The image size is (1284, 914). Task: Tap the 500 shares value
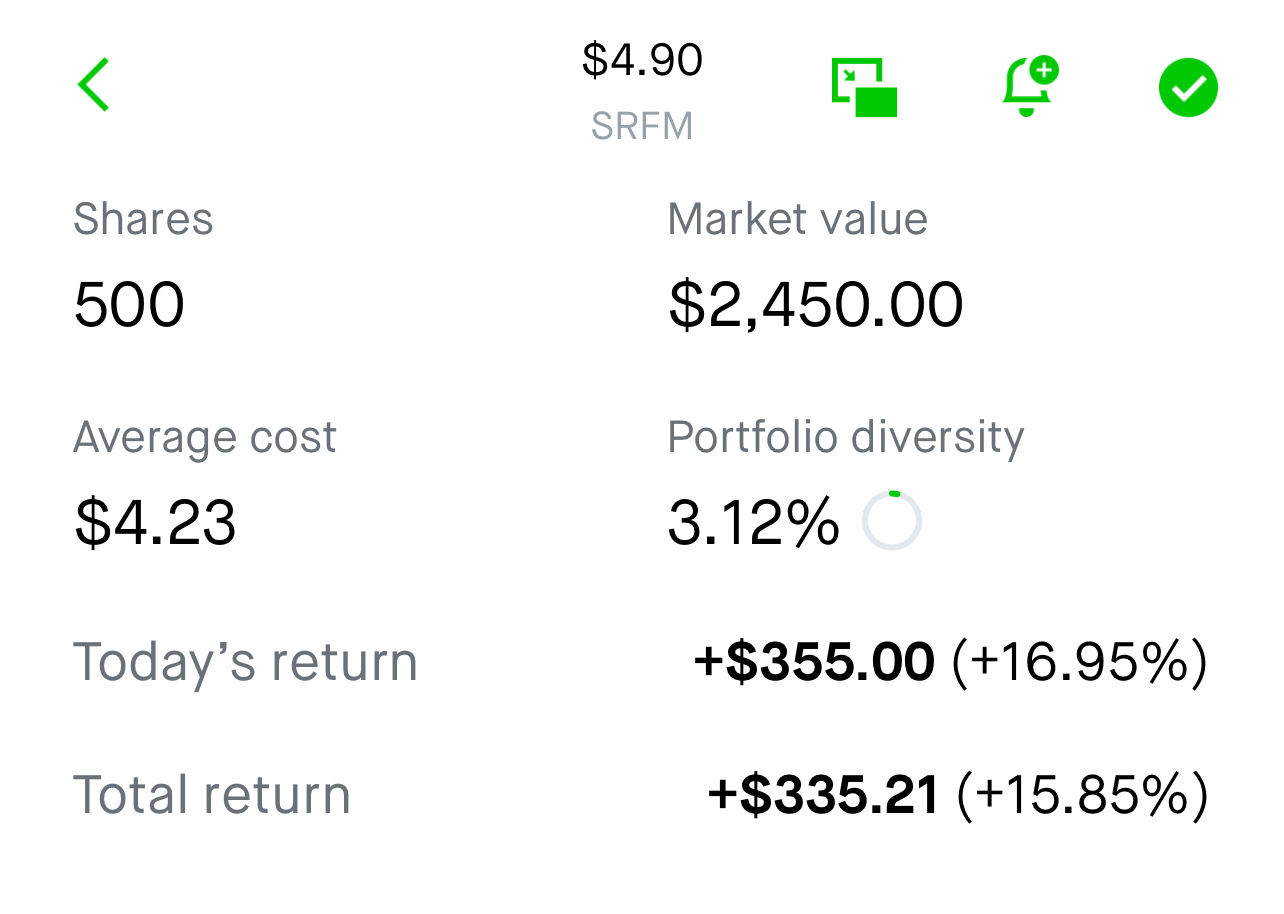tap(129, 305)
